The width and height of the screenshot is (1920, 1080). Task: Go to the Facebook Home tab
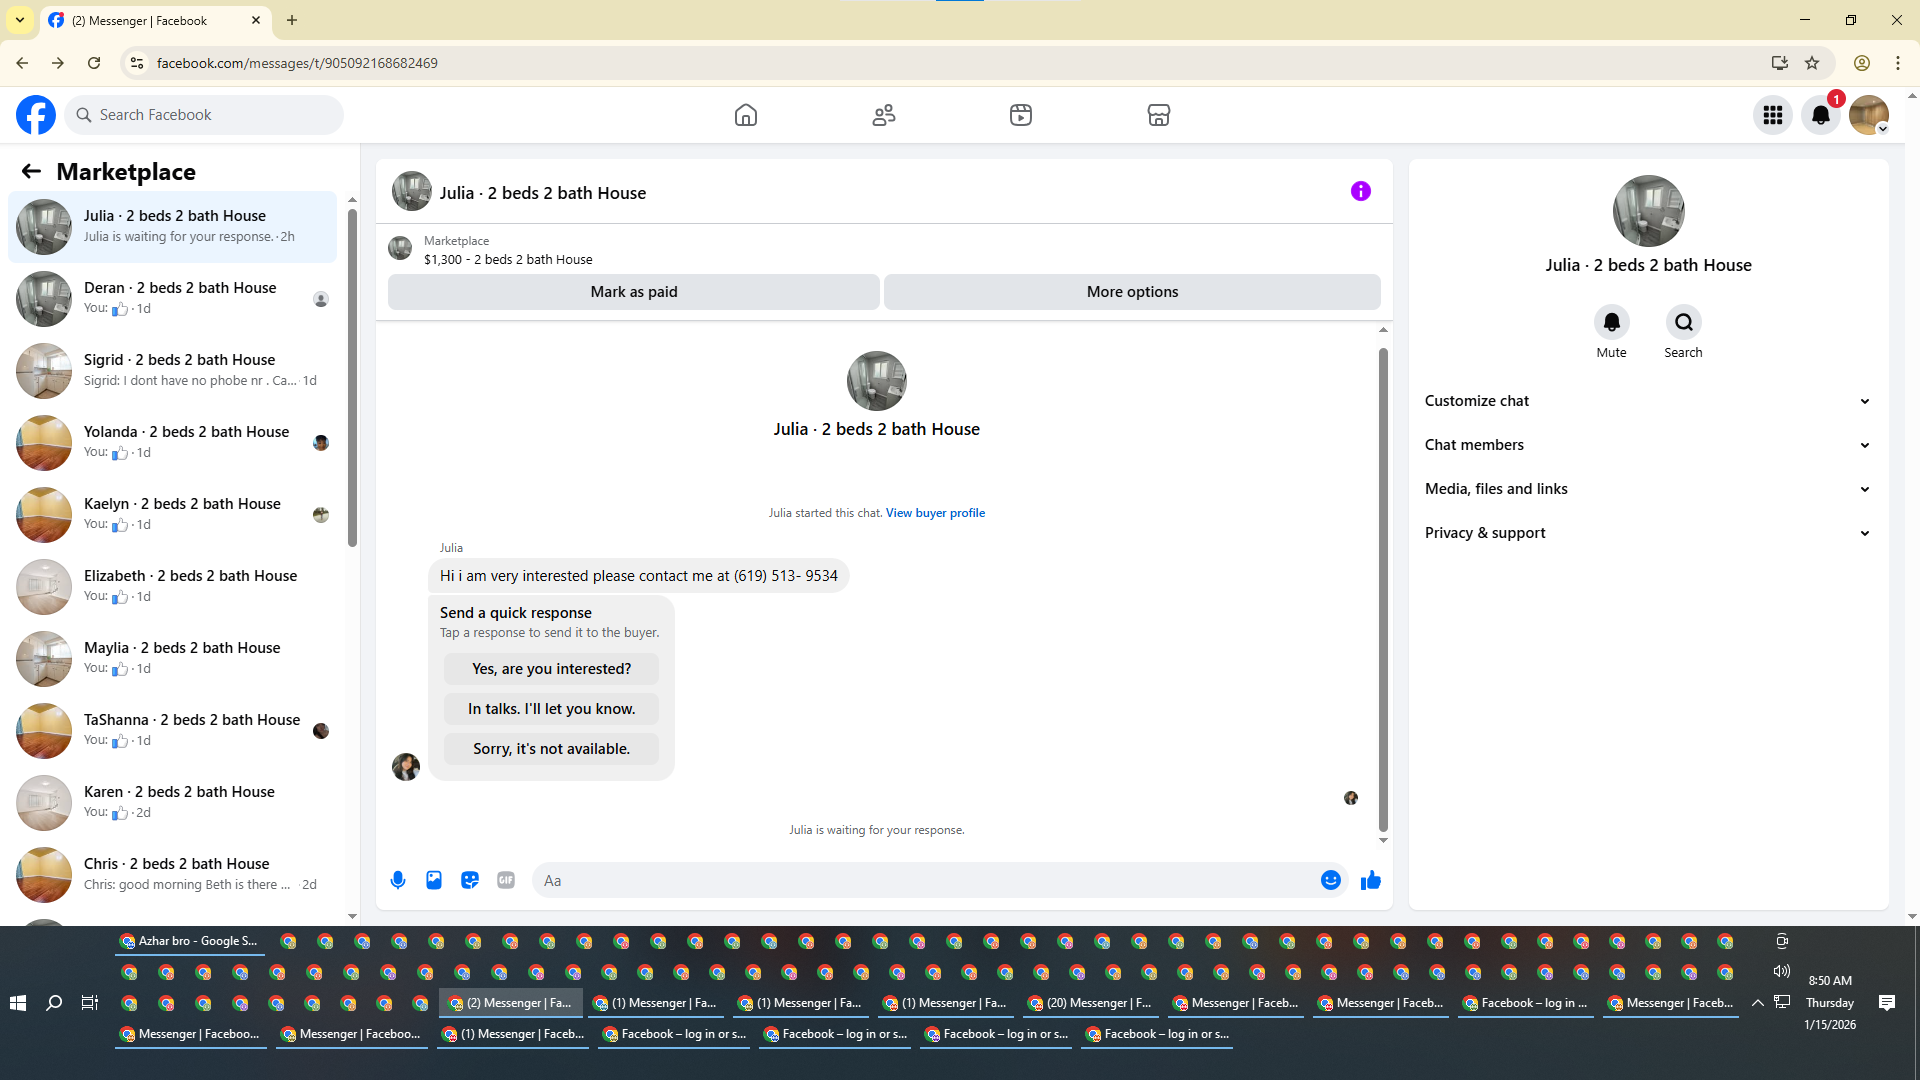tap(746, 115)
